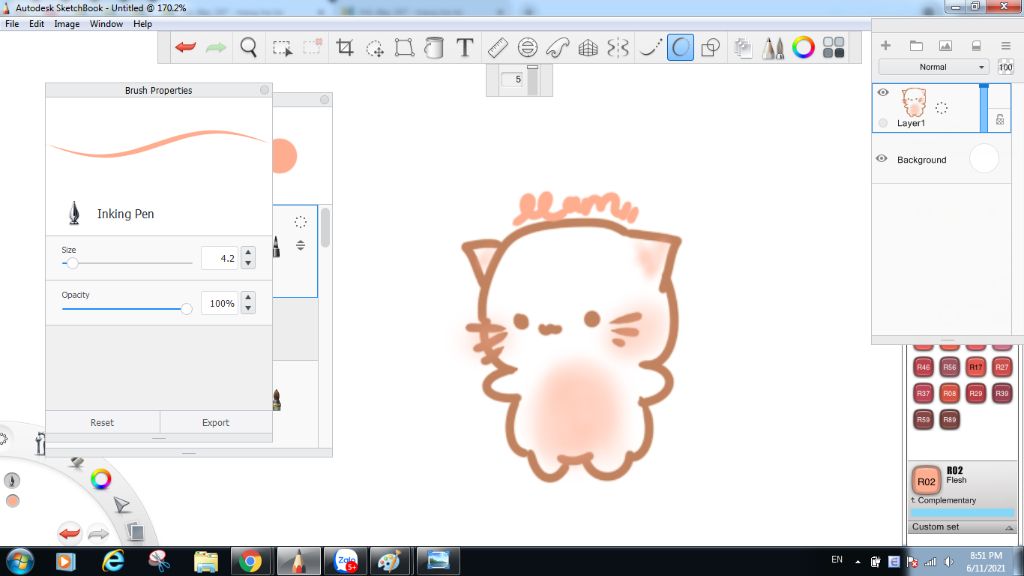Select the Crop tool
1024x576 pixels.
coord(344,47)
